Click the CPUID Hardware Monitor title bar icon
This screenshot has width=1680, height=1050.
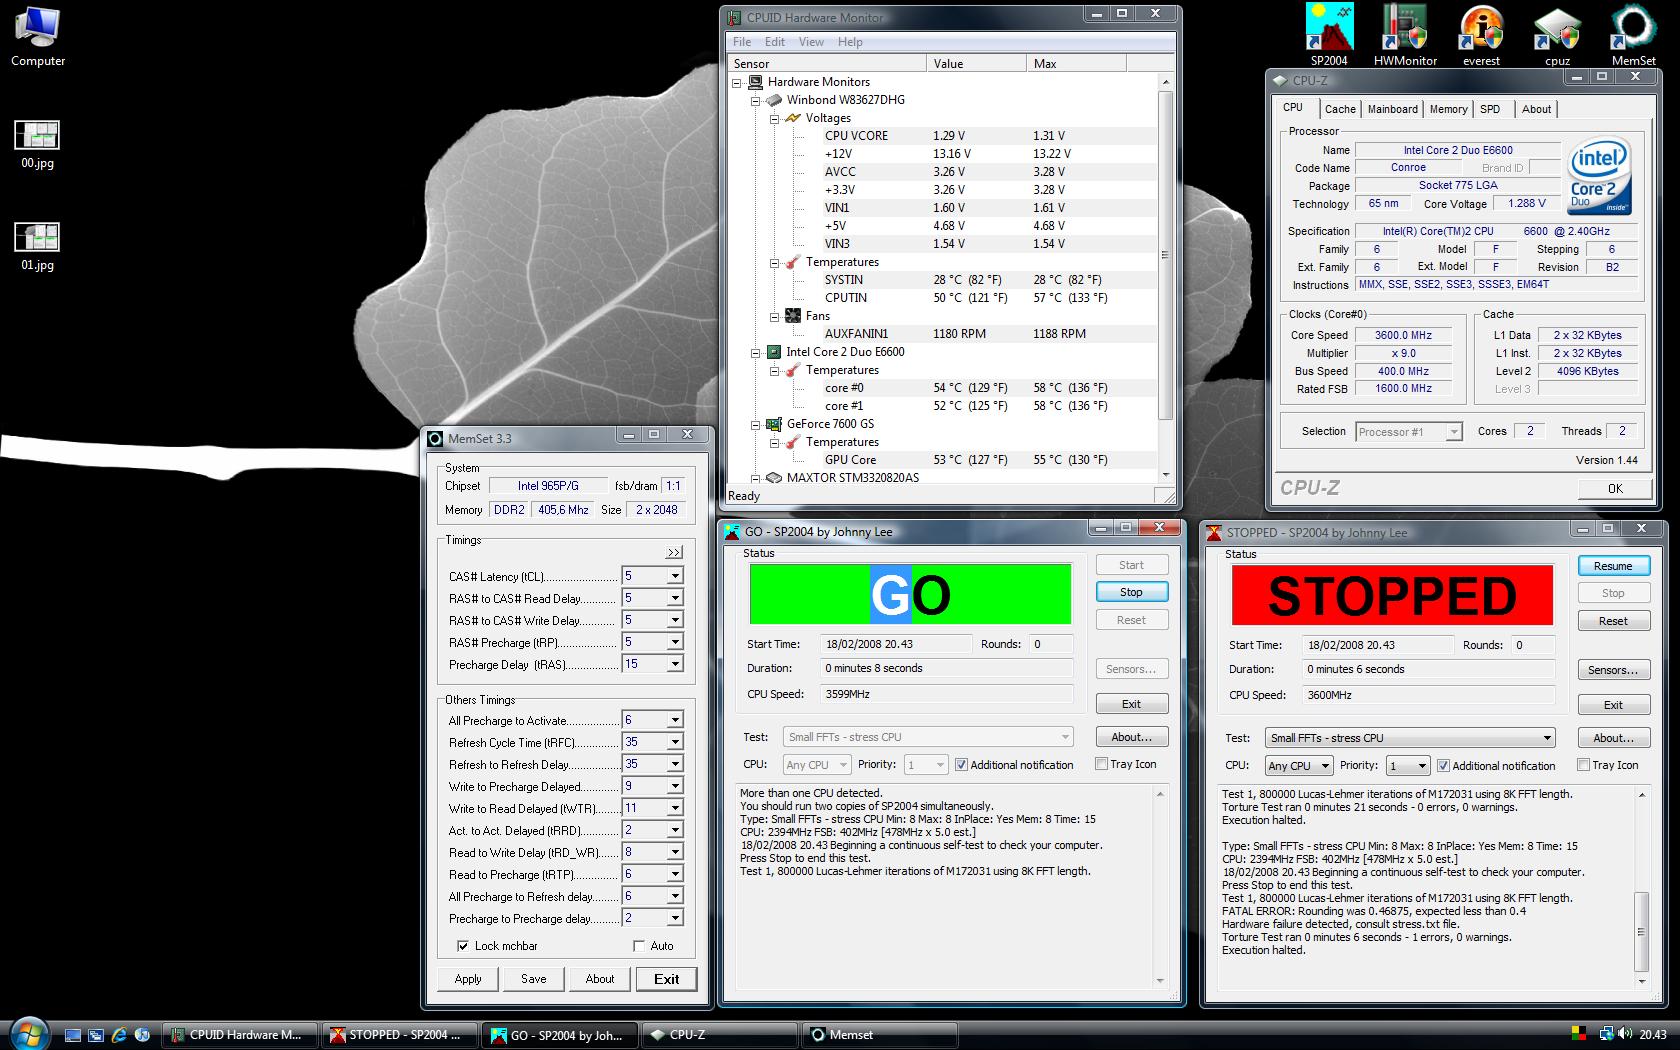click(735, 17)
